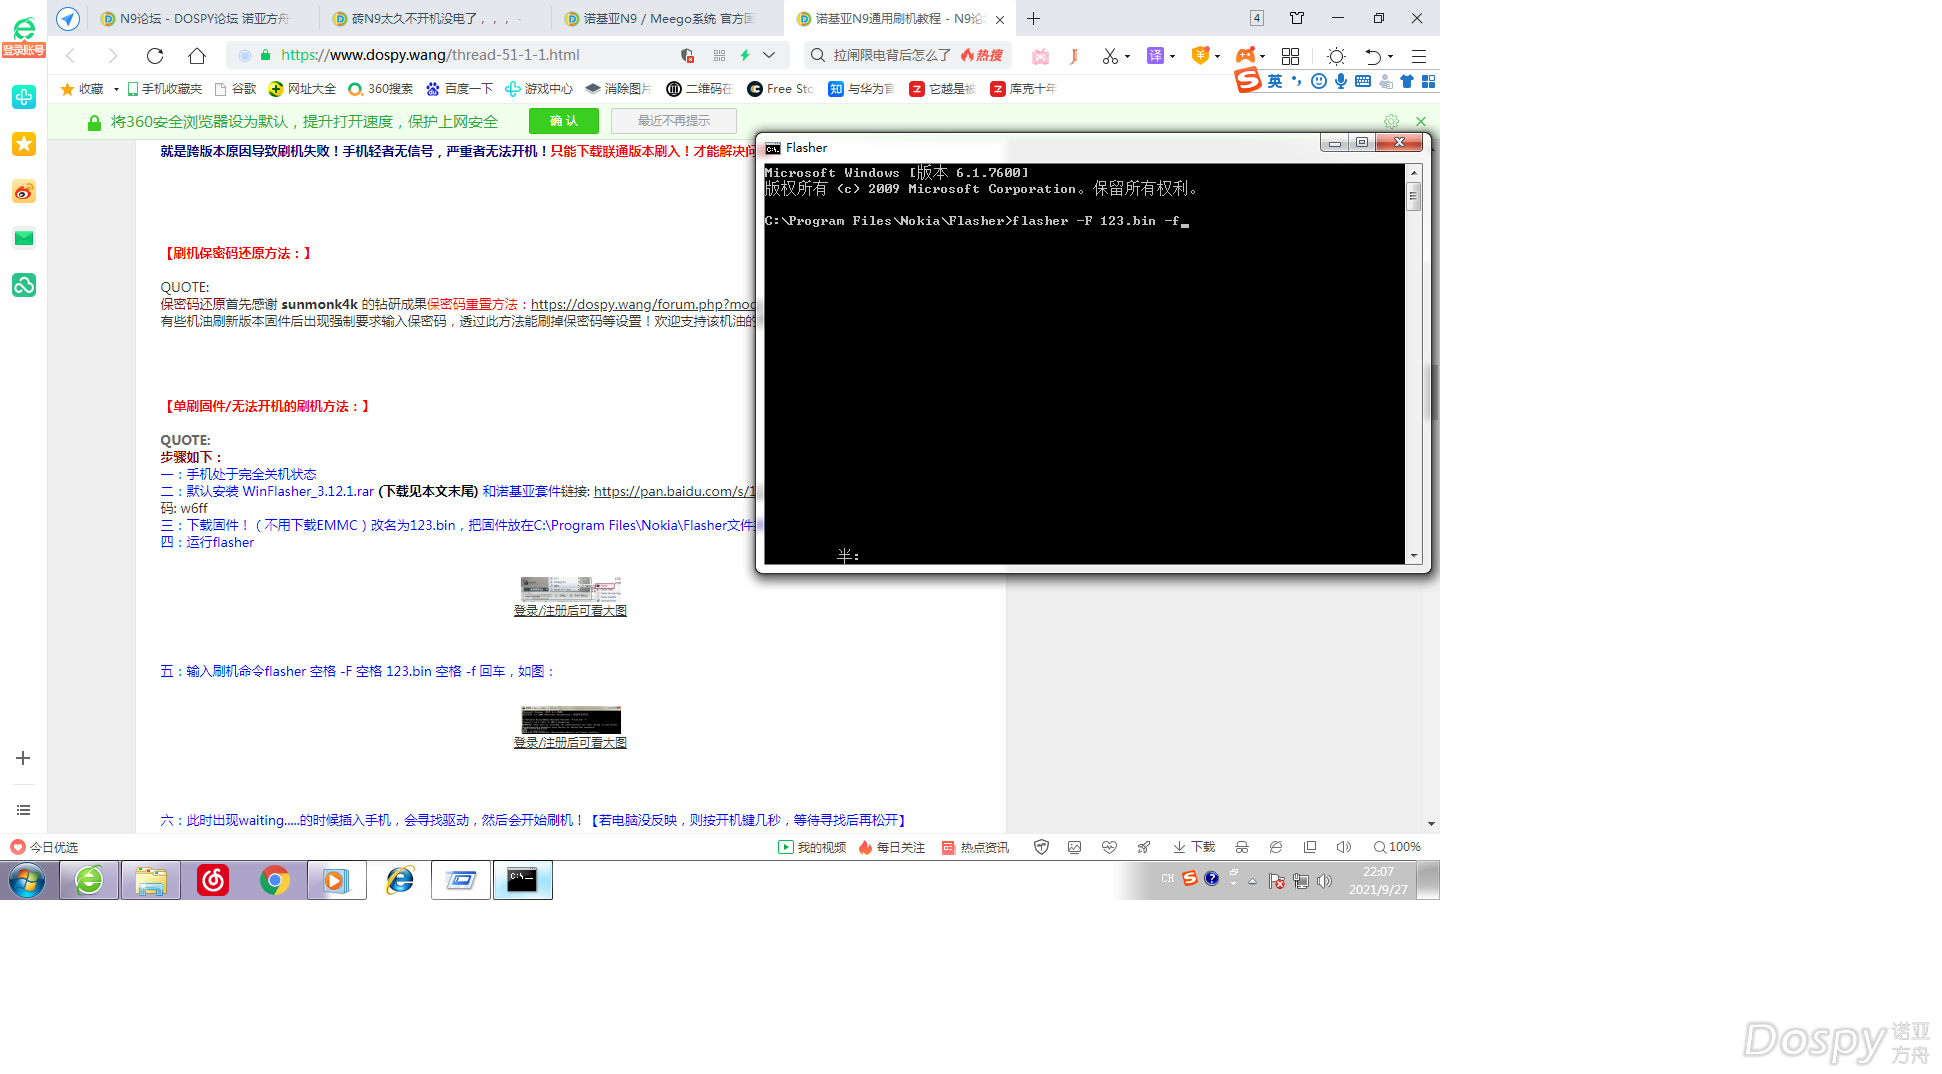This screenshot has height=1074, width=1942.
Task: Open 每日关注 in status bar
Action: coord(892,847)
